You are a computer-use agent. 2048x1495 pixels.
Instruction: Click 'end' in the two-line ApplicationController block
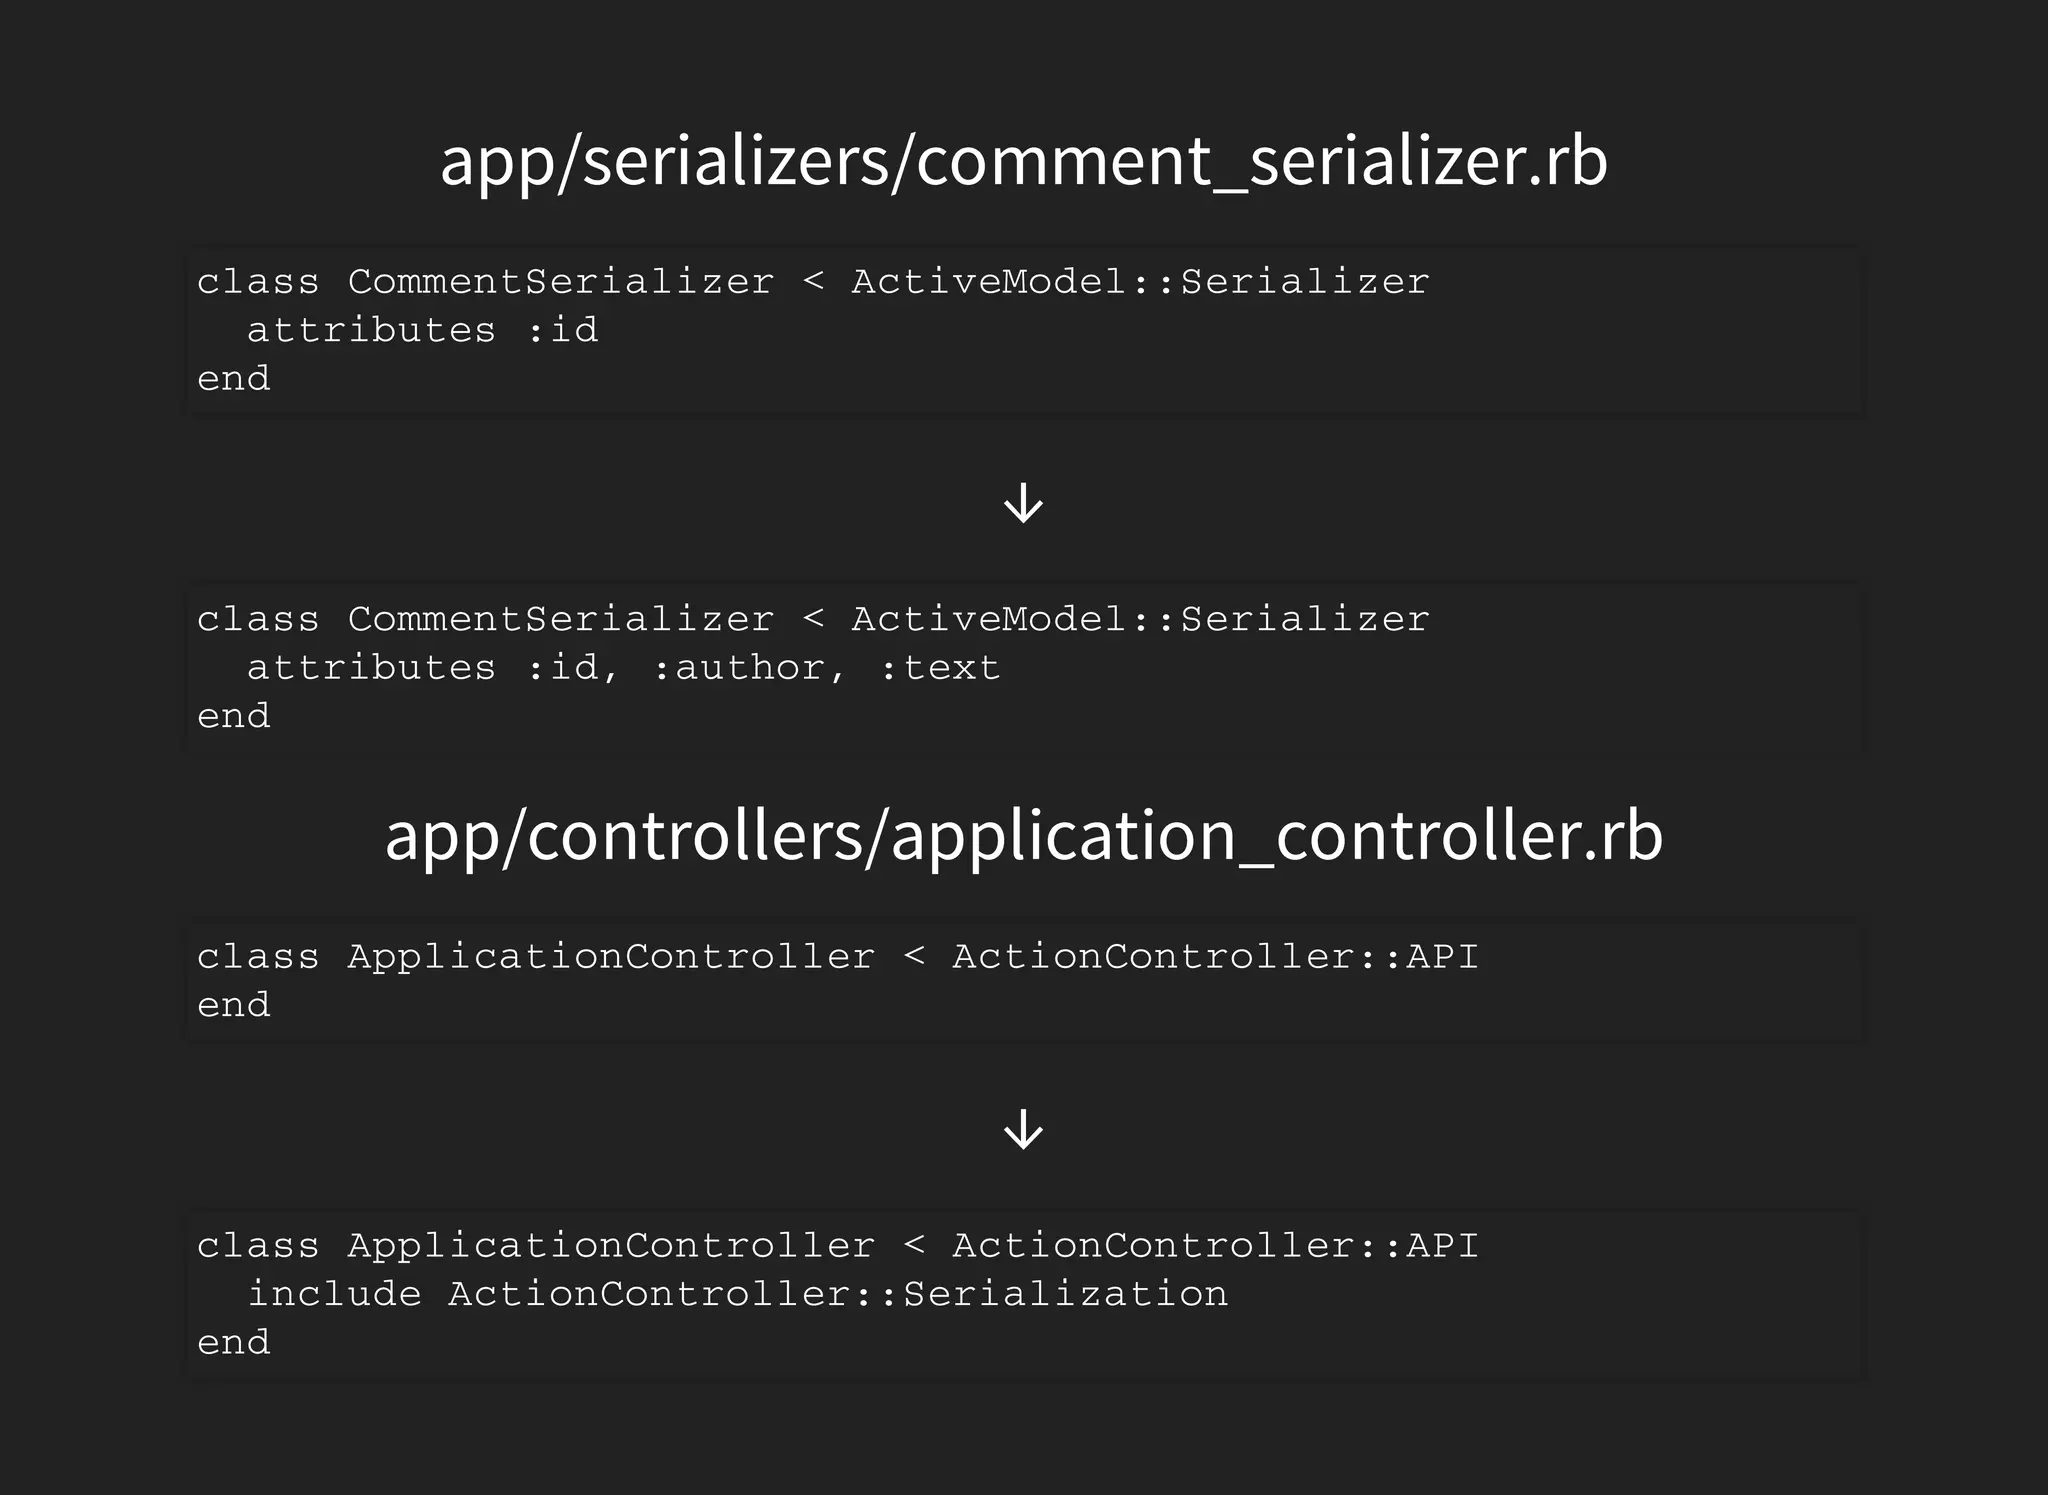point(234,1005)
